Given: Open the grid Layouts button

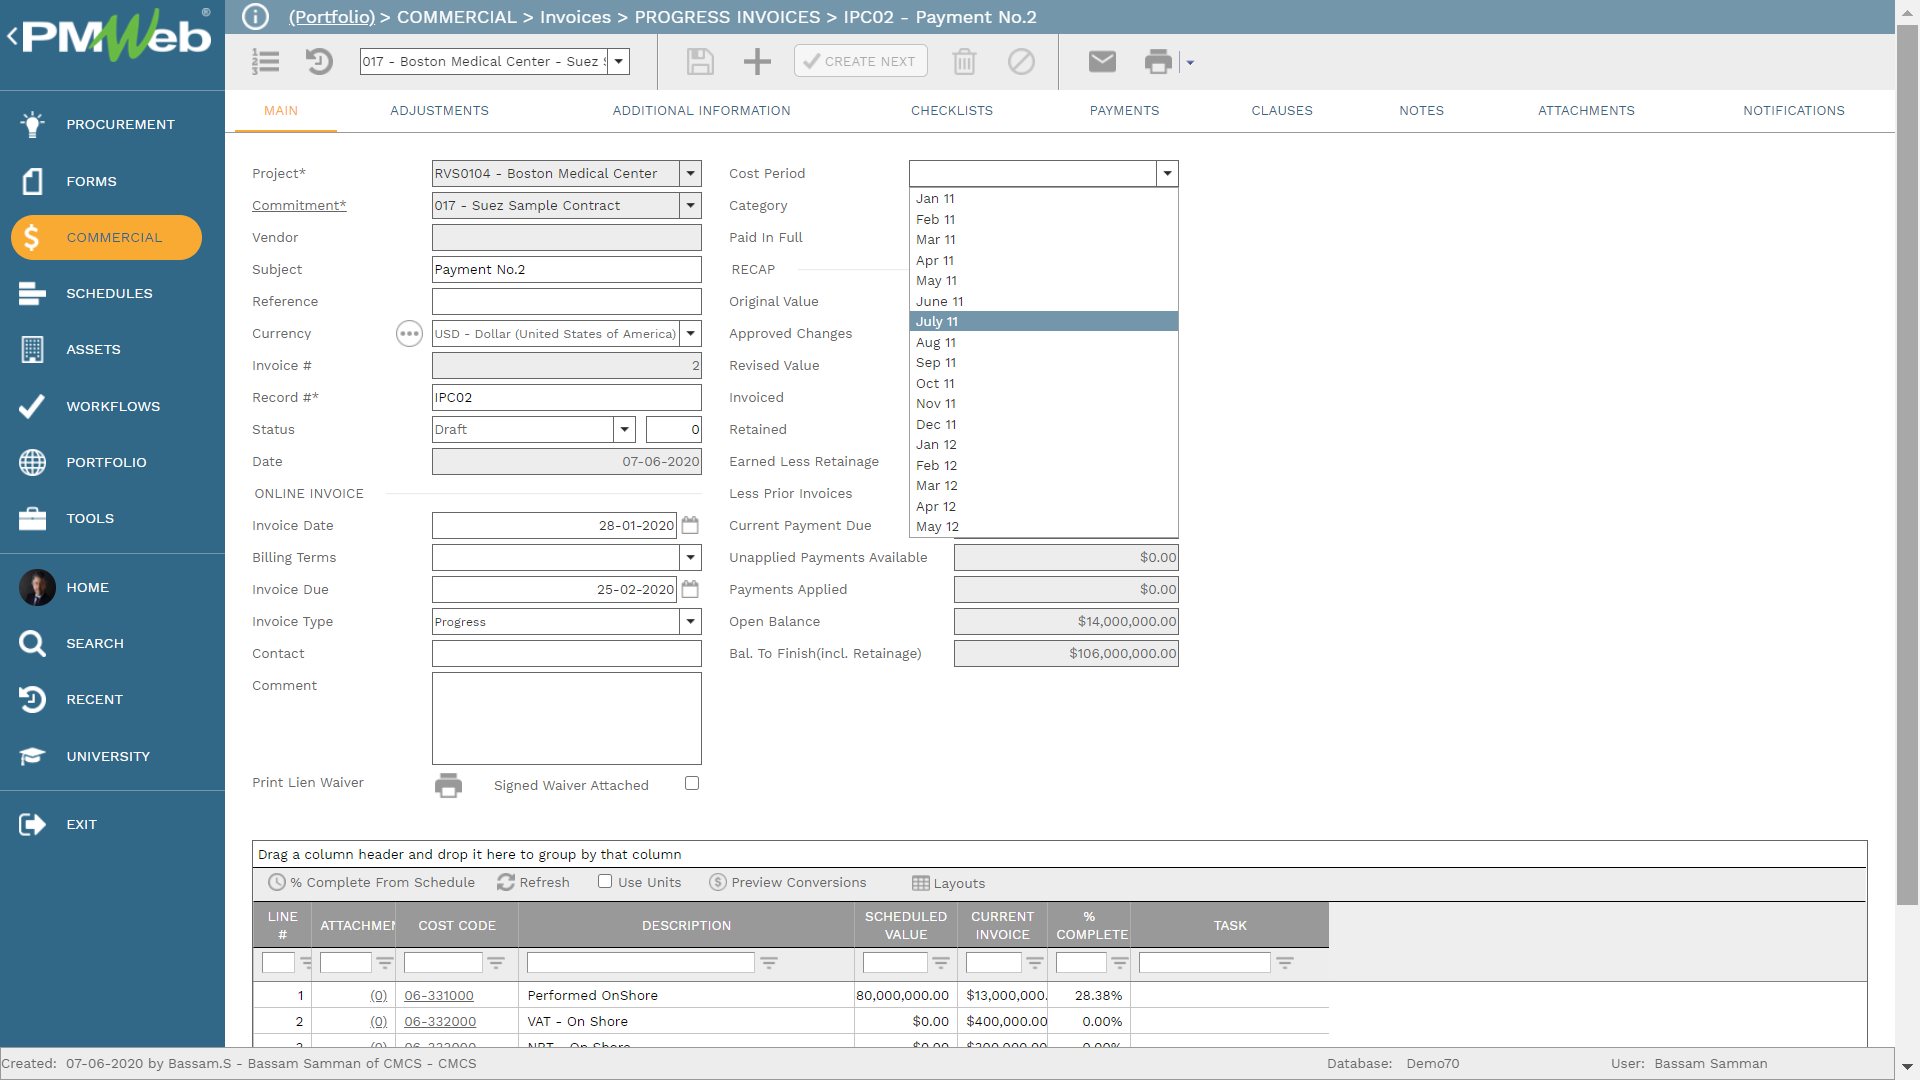Looking at the screenshot, I should [949, 884].
